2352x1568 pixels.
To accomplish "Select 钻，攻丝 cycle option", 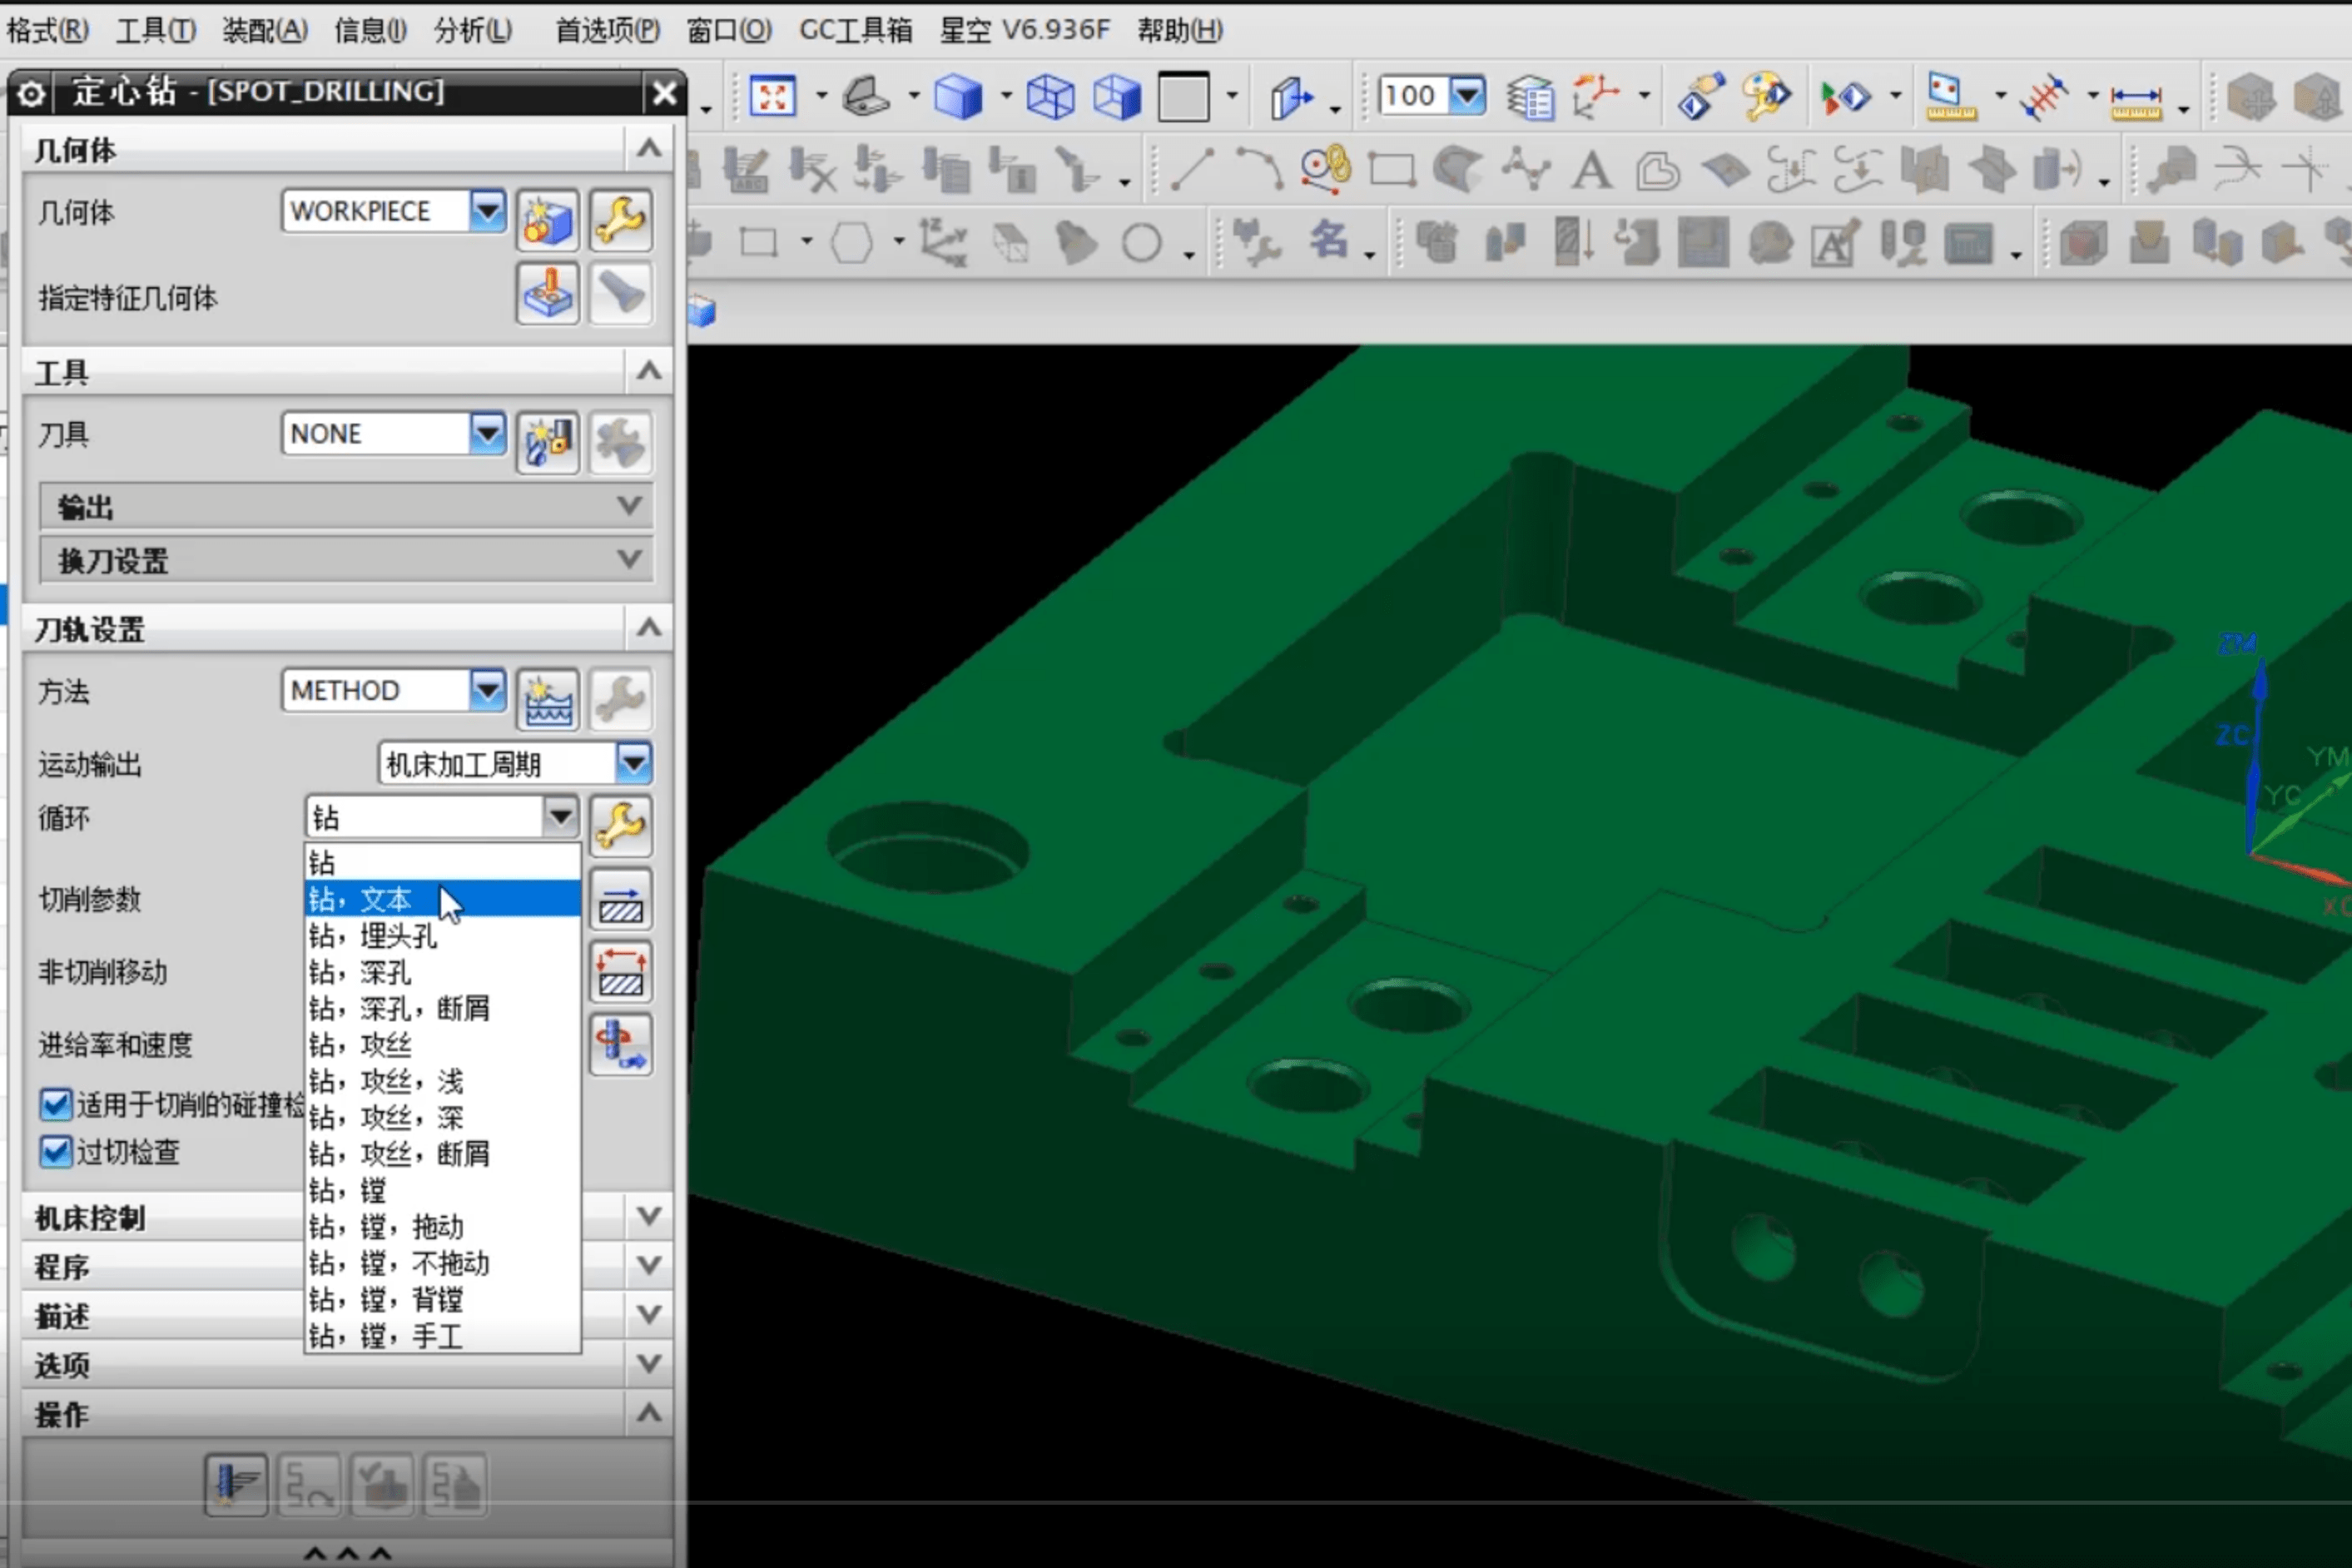I will click(360, 1045).
